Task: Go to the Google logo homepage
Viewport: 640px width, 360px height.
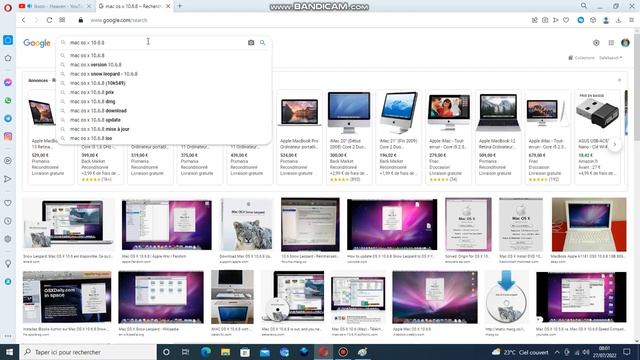Action: 37,43
